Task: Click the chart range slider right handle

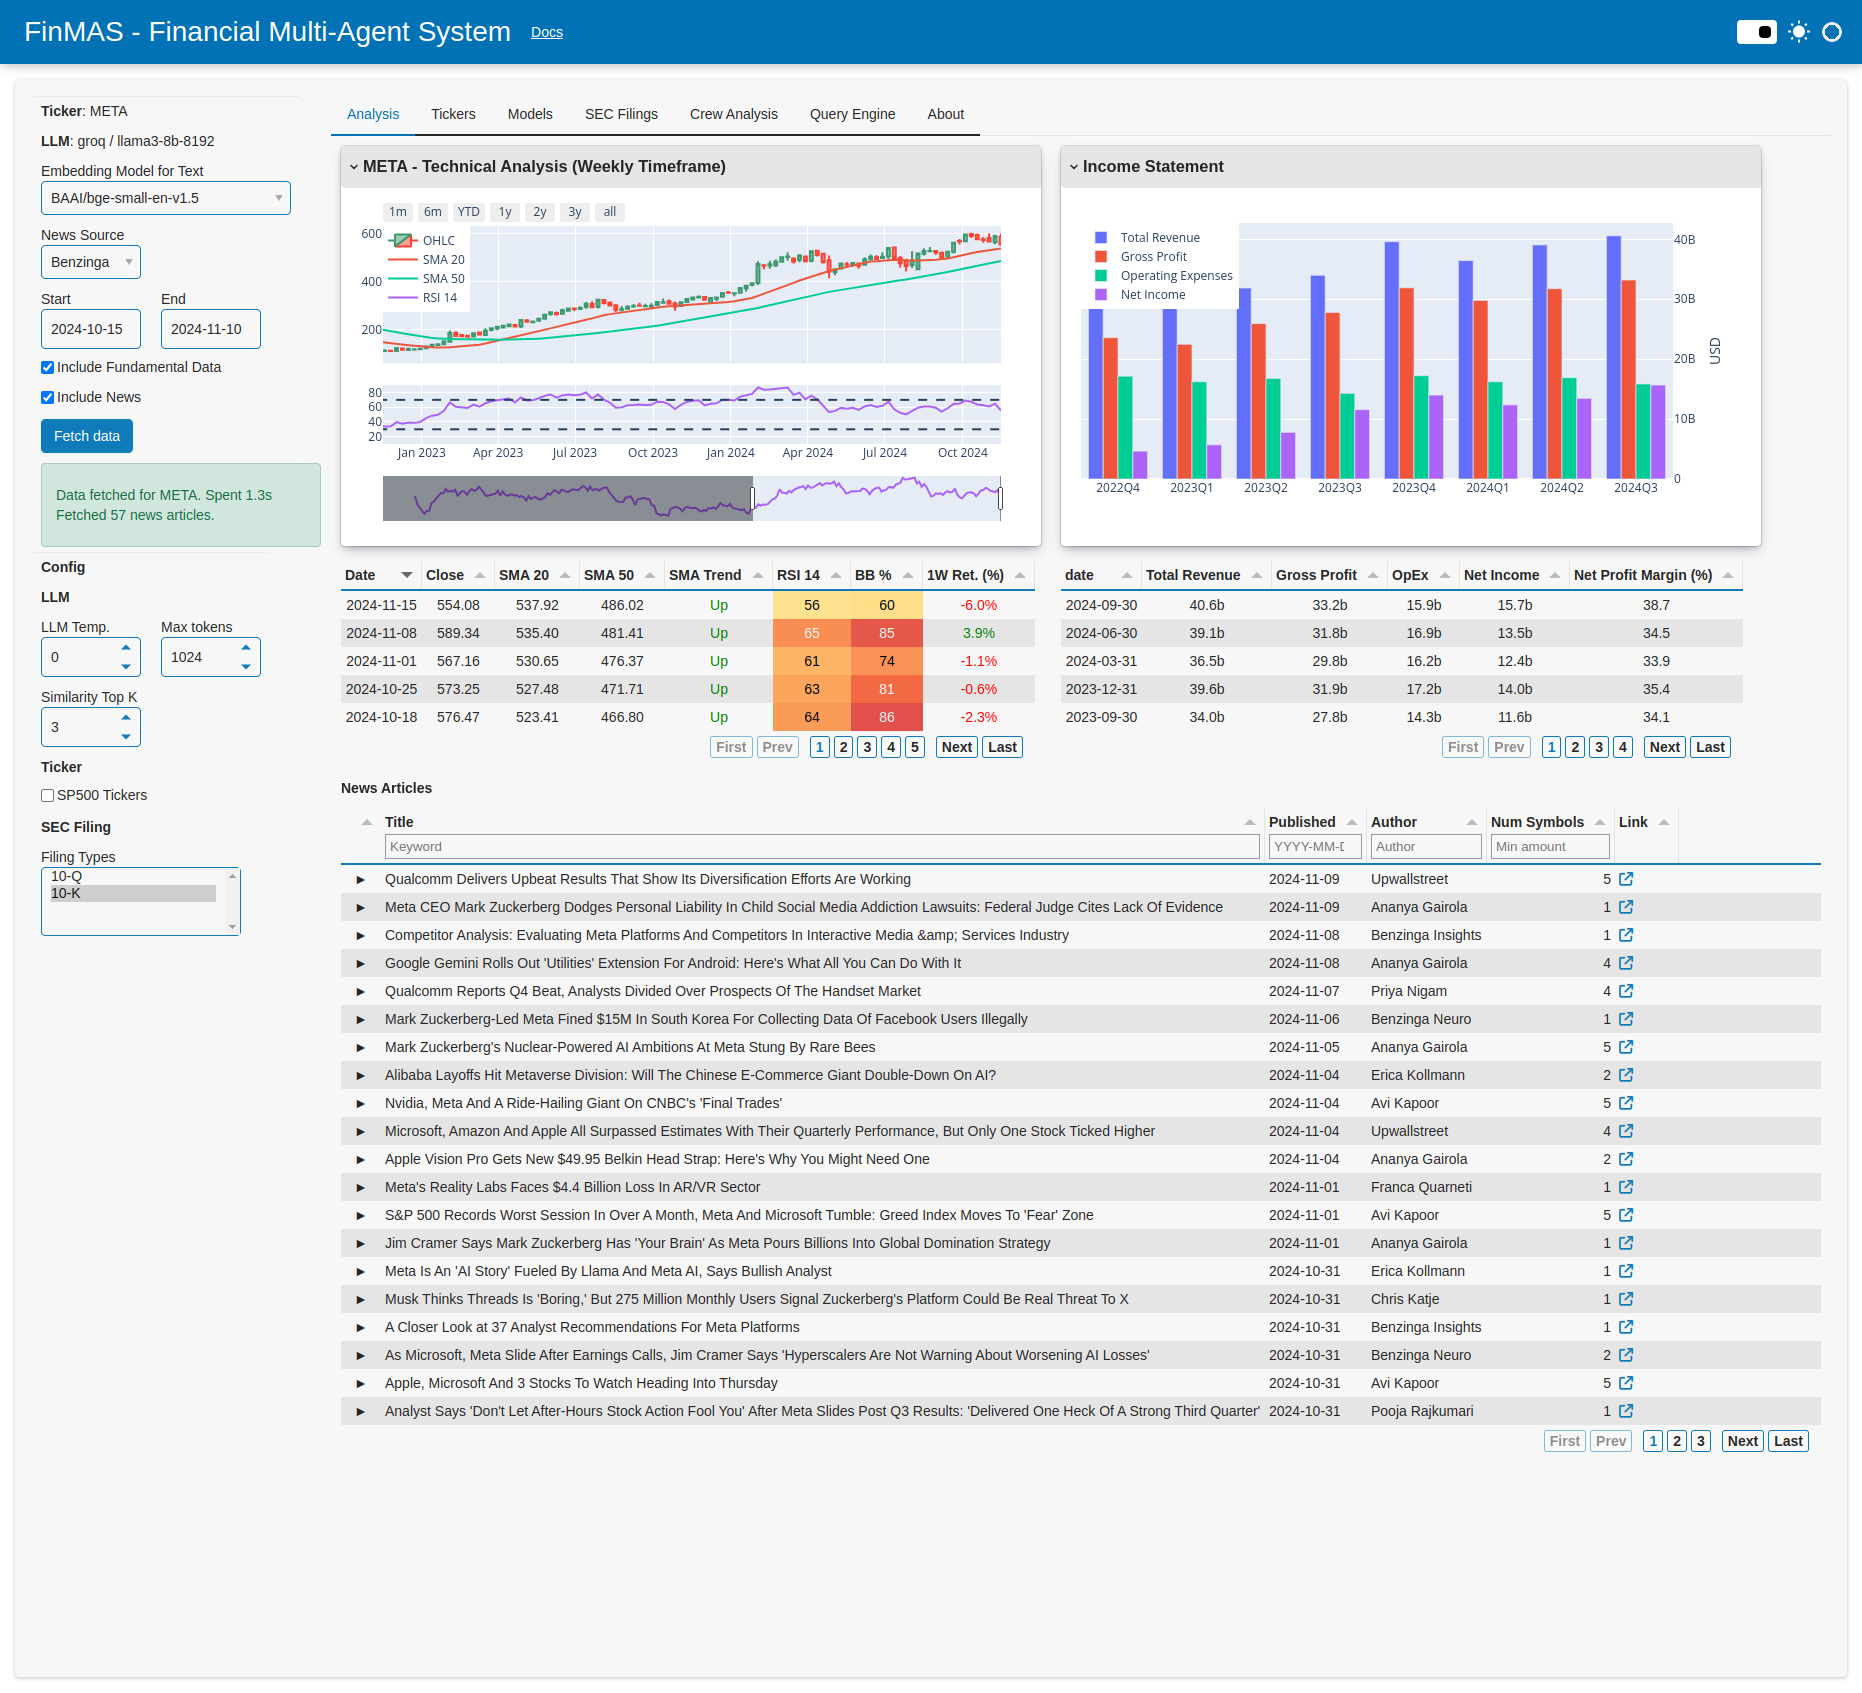Action: 1000,497
